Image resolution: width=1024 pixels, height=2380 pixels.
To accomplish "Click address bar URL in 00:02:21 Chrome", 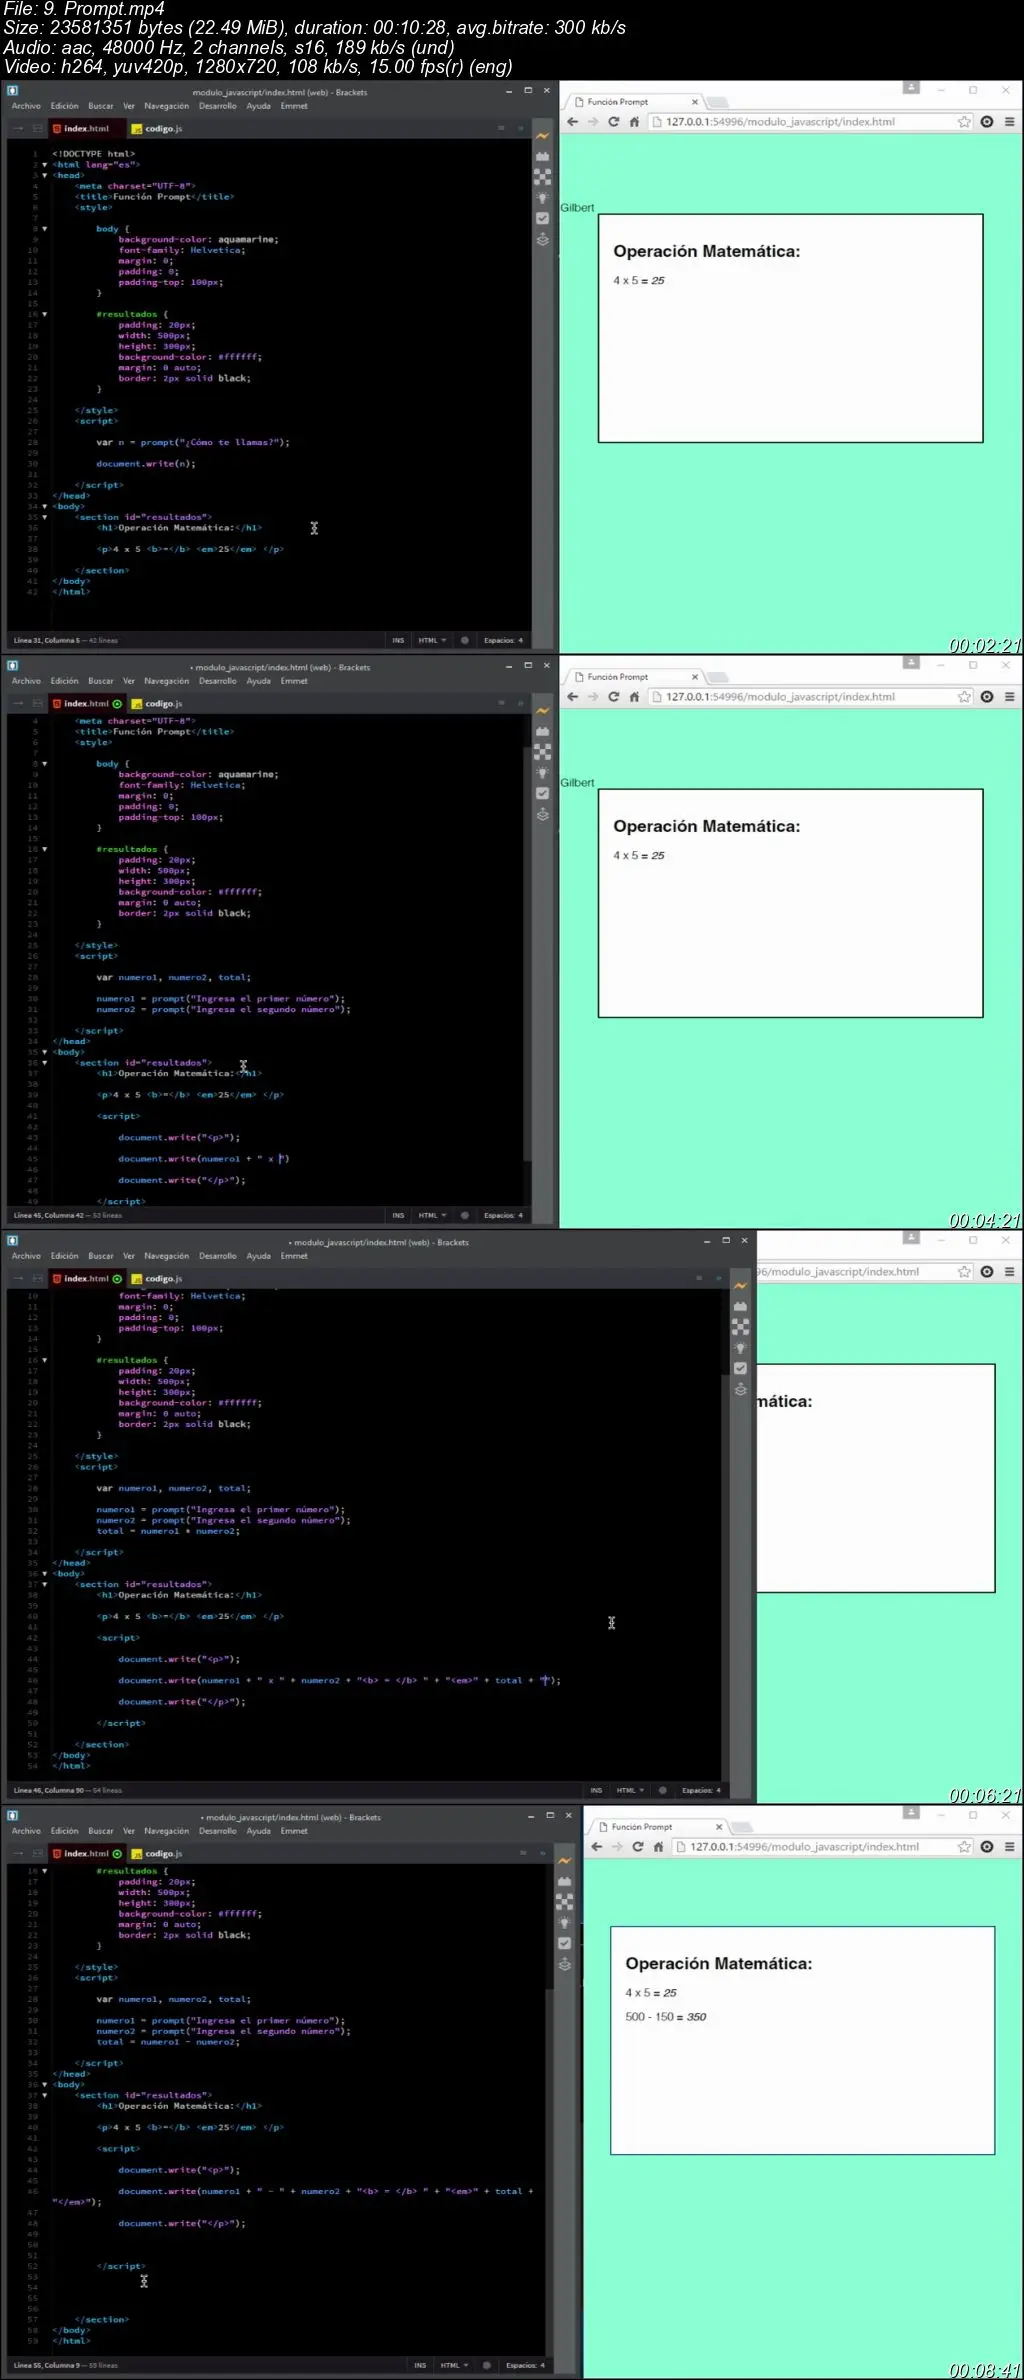I will [780, 122].
